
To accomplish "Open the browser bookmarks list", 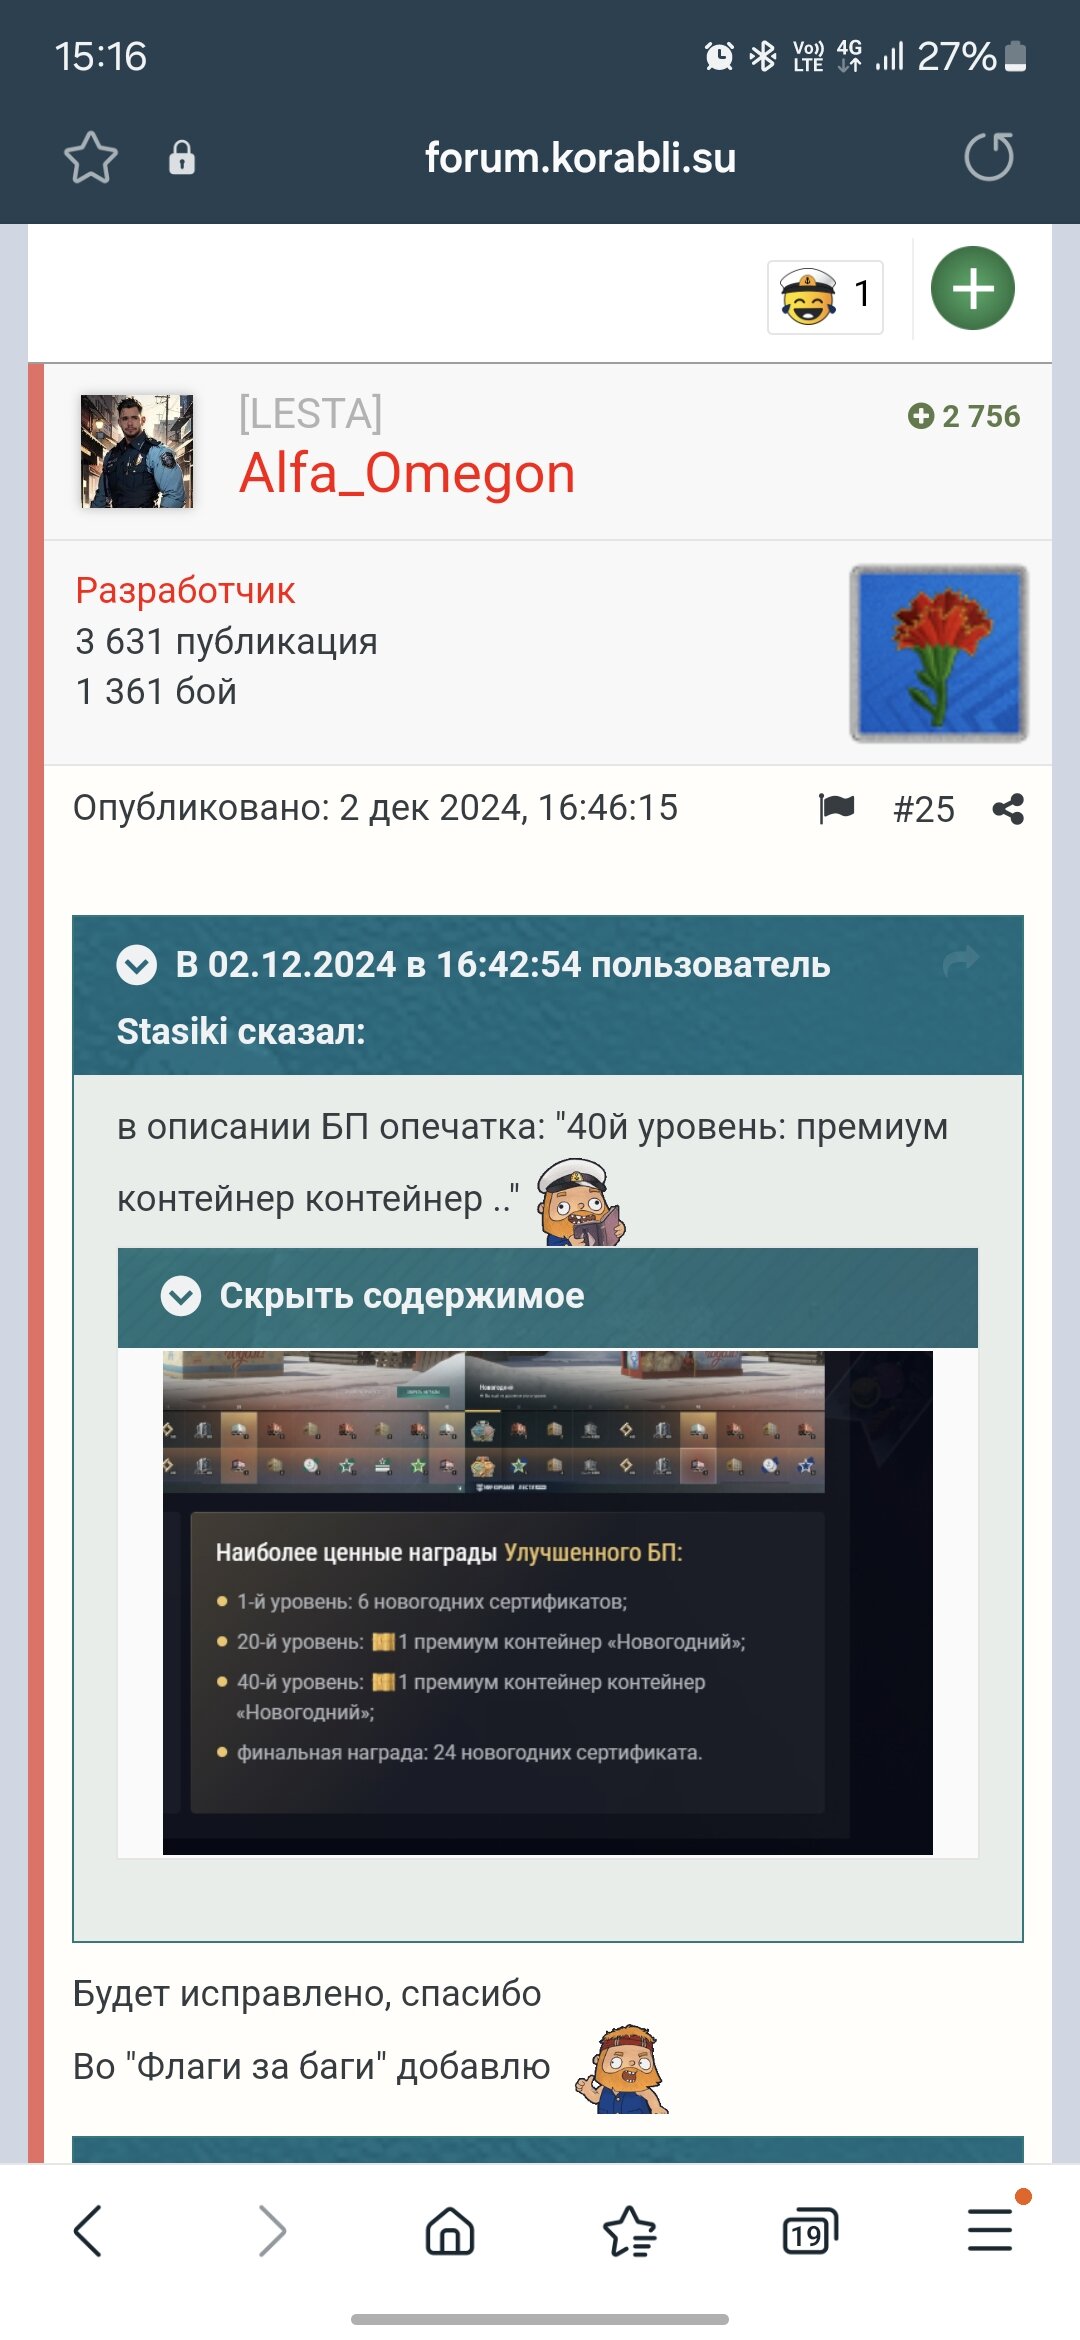I will click(x=630, y=2231).
